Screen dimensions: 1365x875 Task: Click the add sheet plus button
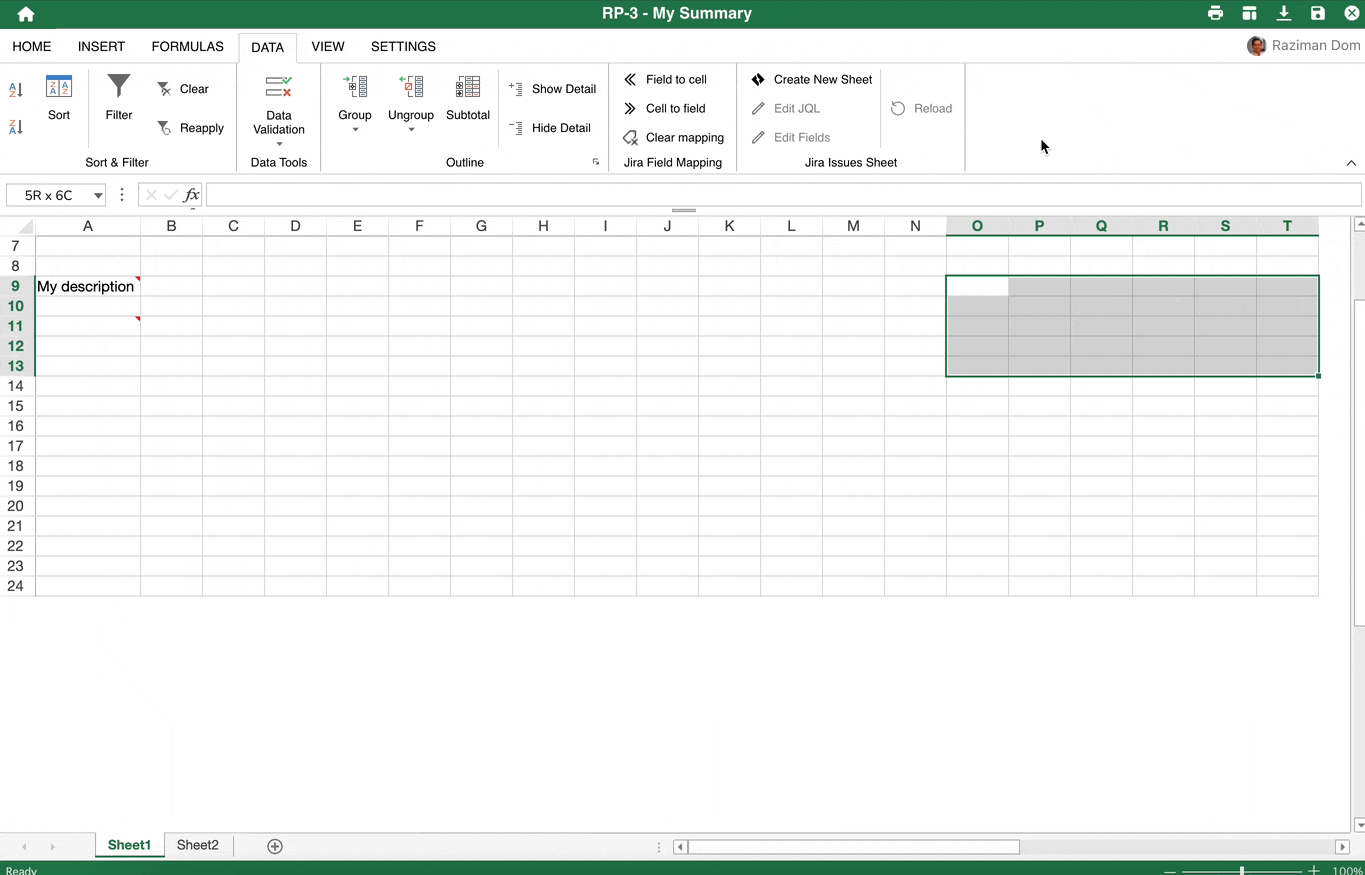(274, 845)
